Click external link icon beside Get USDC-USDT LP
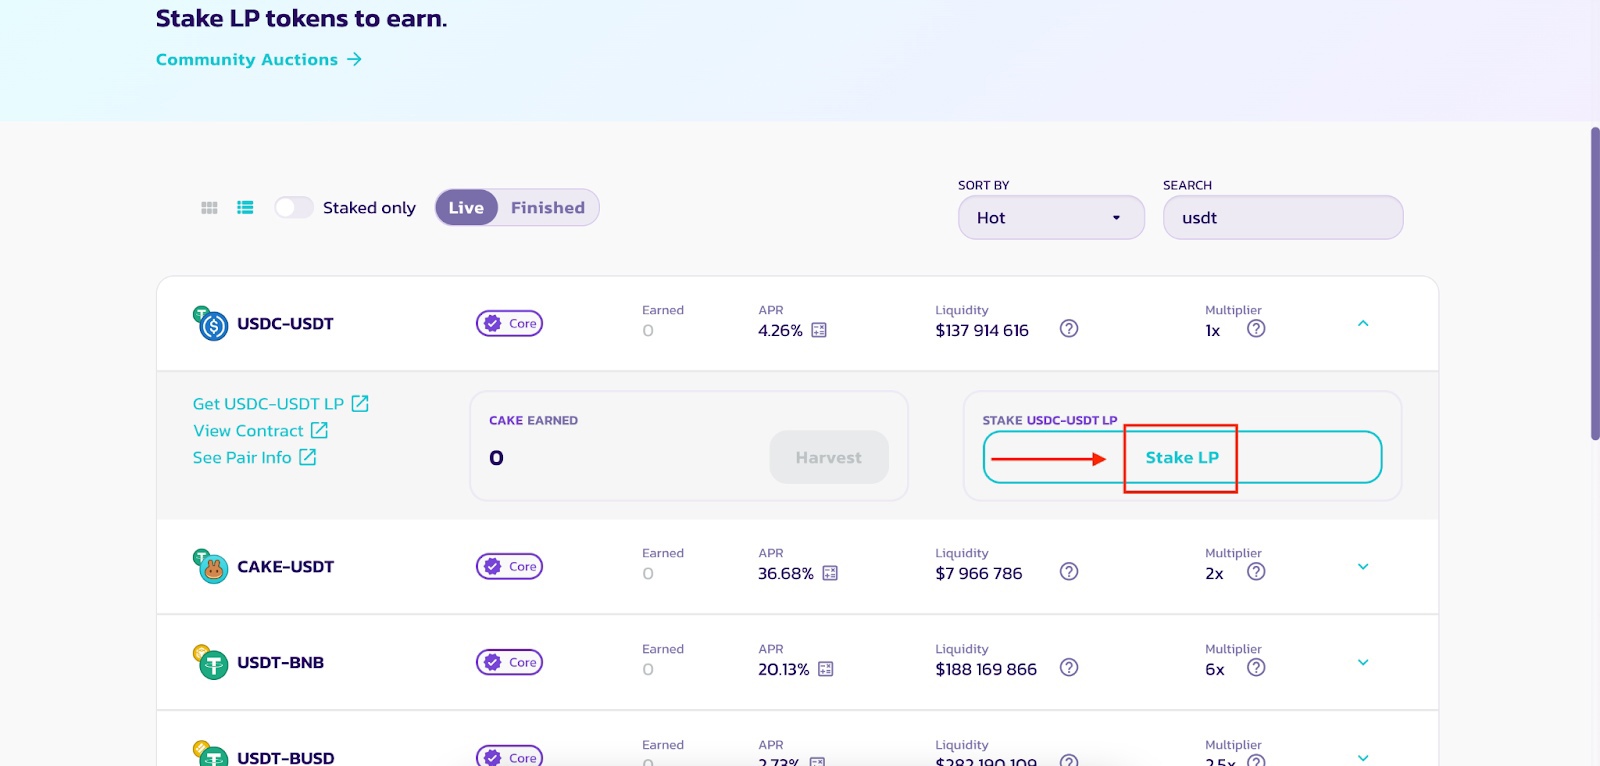 coord(360,404)
